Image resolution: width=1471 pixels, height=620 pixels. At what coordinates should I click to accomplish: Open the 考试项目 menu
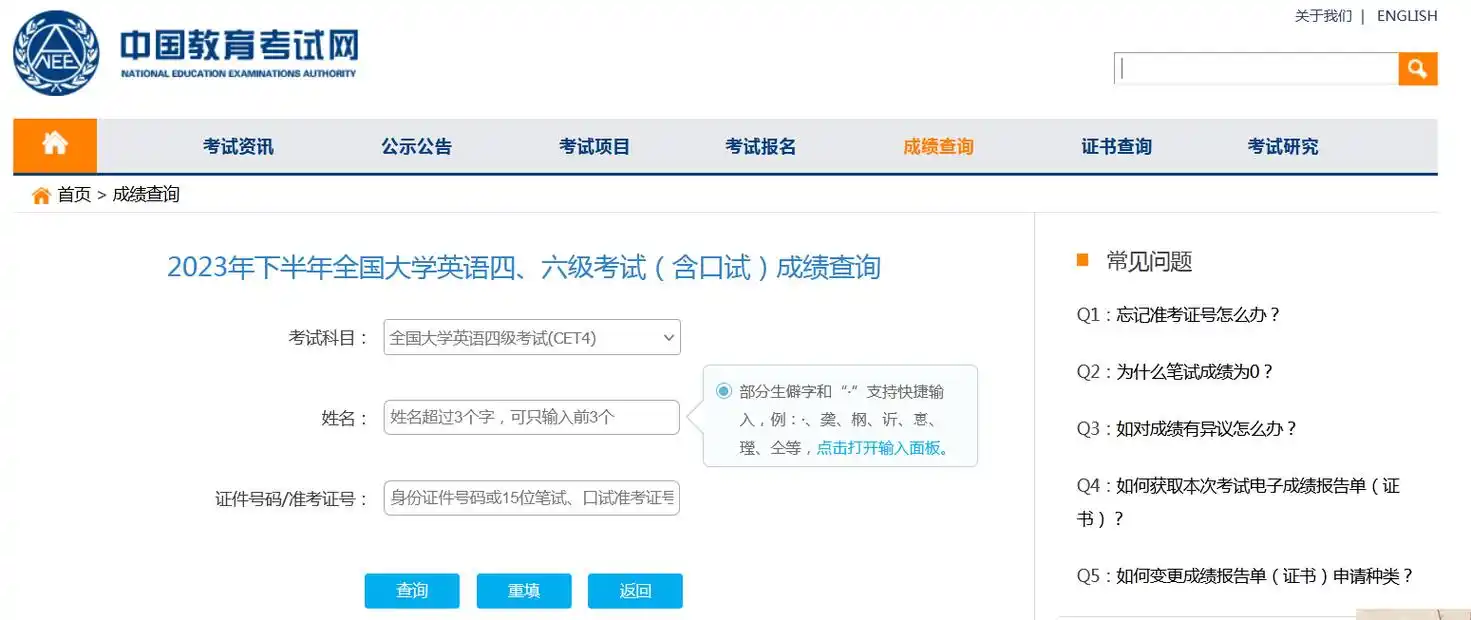594,145
